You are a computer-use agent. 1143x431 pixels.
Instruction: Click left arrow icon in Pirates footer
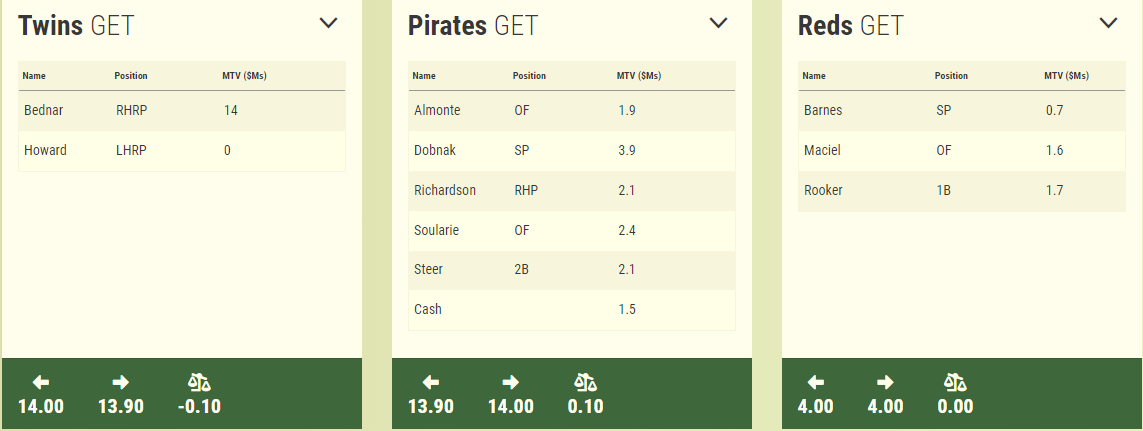coord(430,382)
